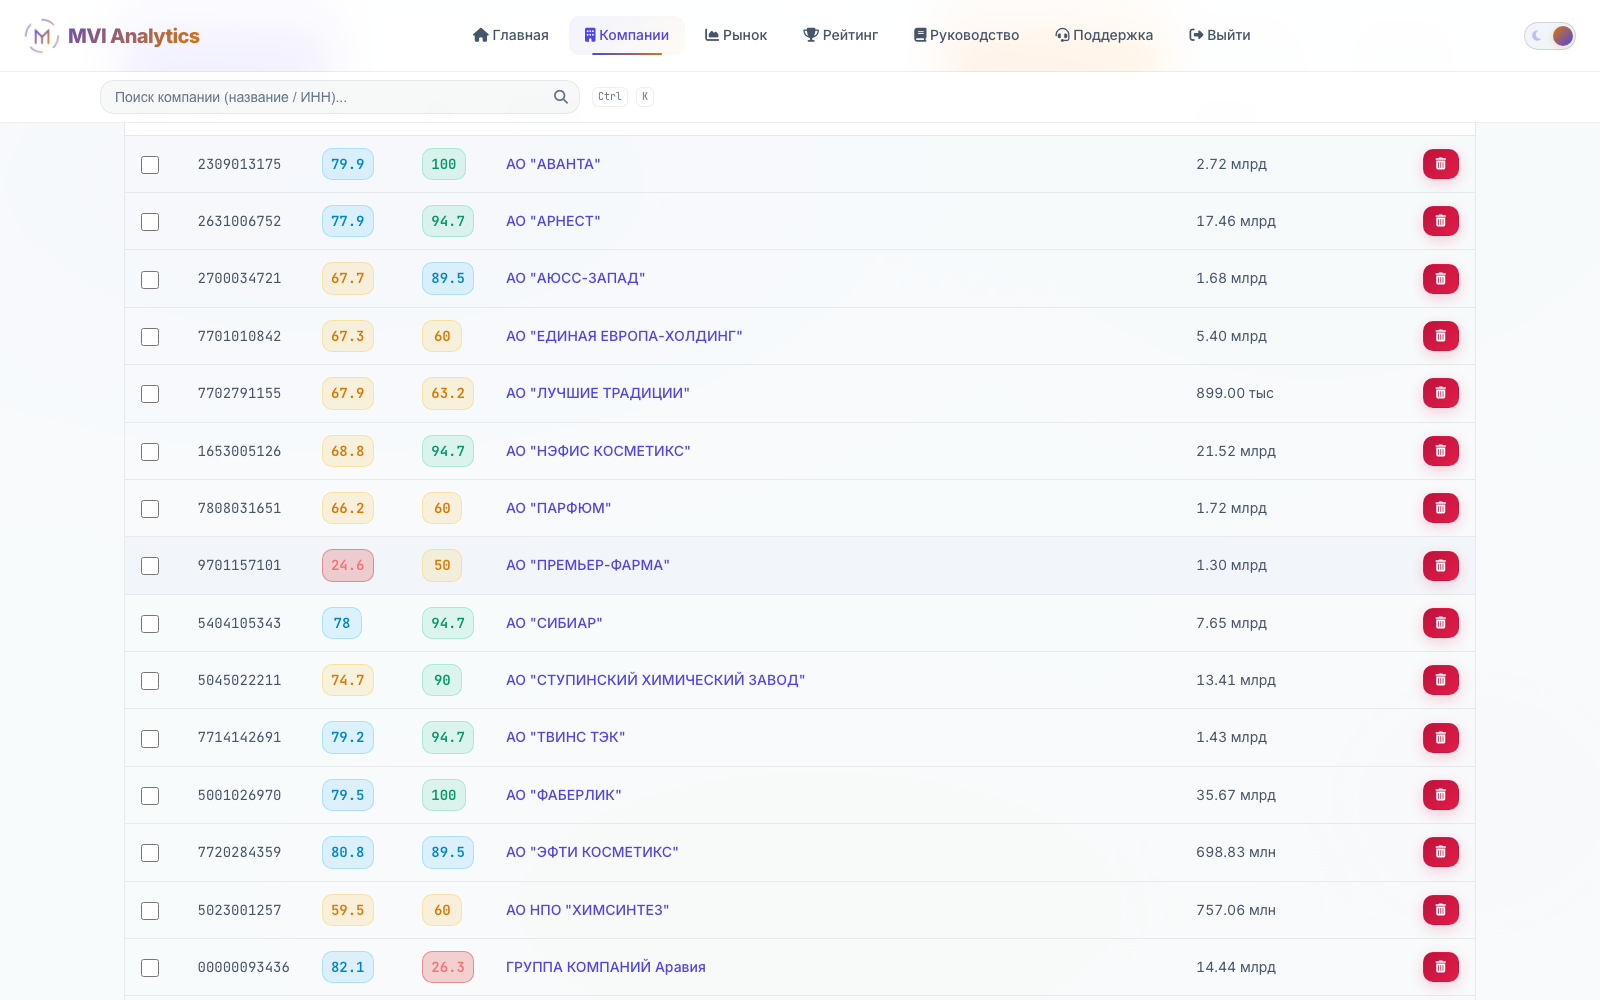This screenshot has width=1600, height=1000.
Task: Click trash icon for АО "ЛУЧШИЕ ТРАДИЦИИ"
Action: (x=1440, y=393)
